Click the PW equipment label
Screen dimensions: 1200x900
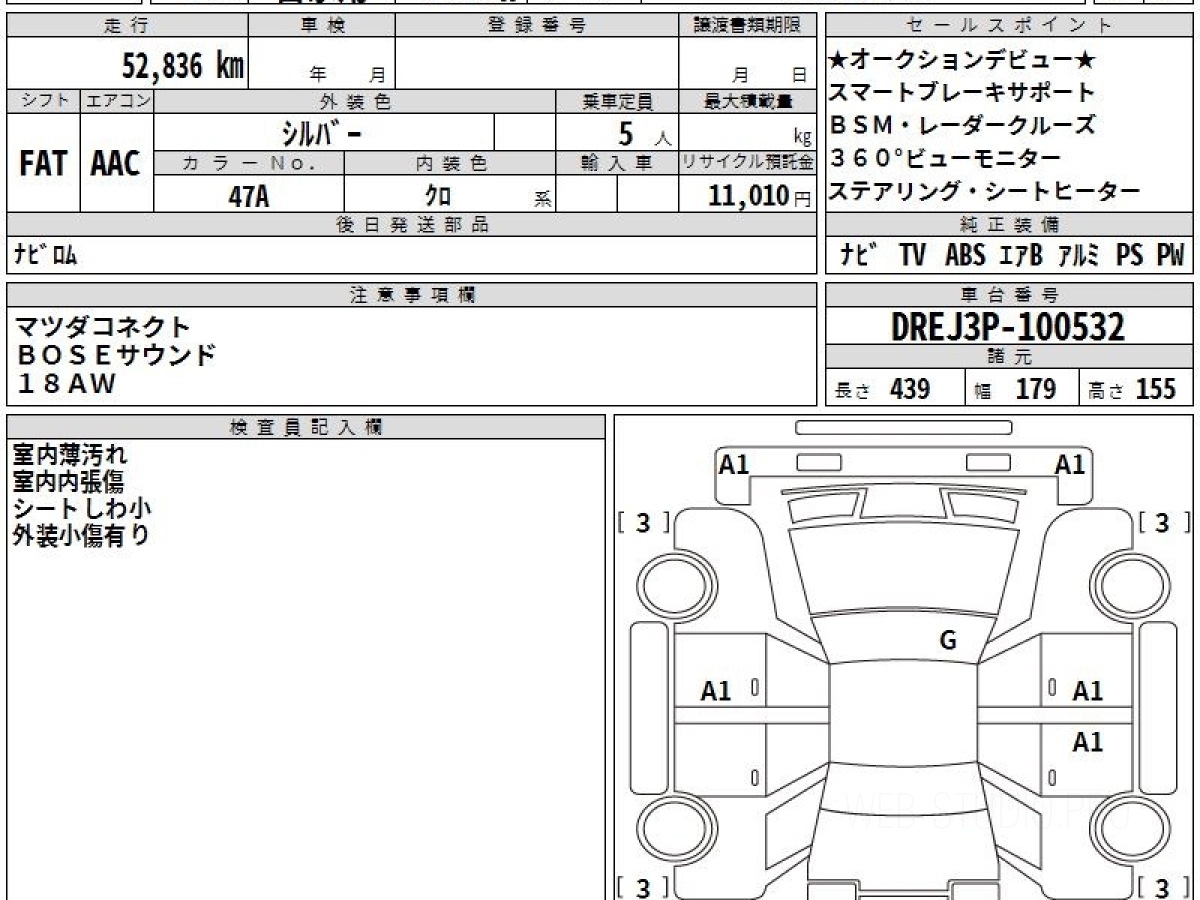(1170, 255)
